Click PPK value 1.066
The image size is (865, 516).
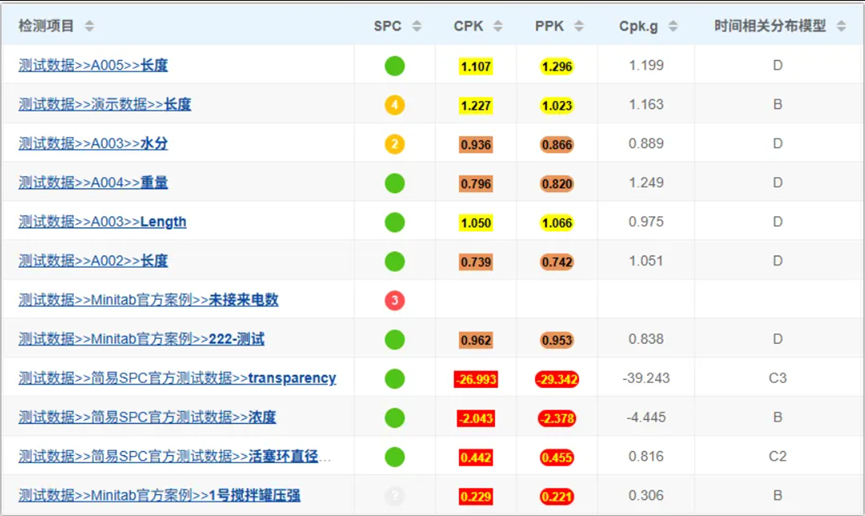coord(557,224)
